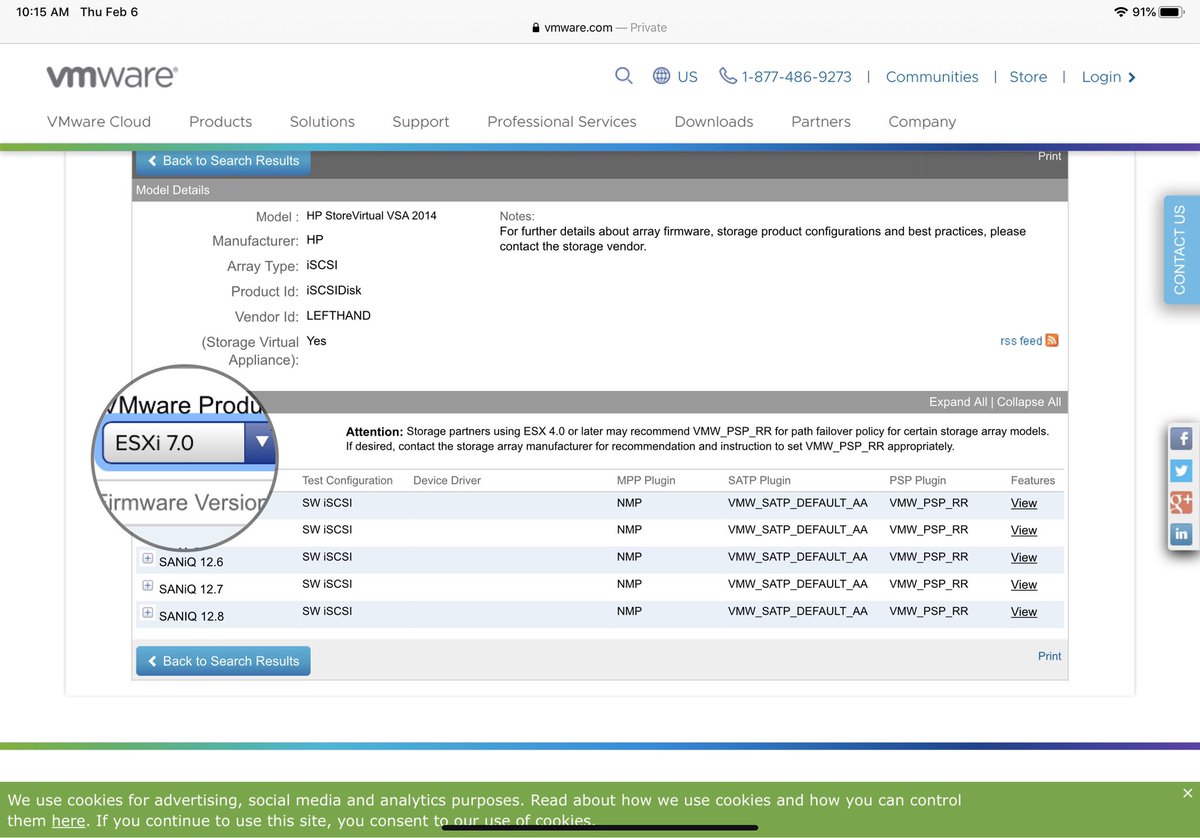Expand the SANiQ 12.6 row
Screen dimensions: 1200x838
click(x=148, y=559)
